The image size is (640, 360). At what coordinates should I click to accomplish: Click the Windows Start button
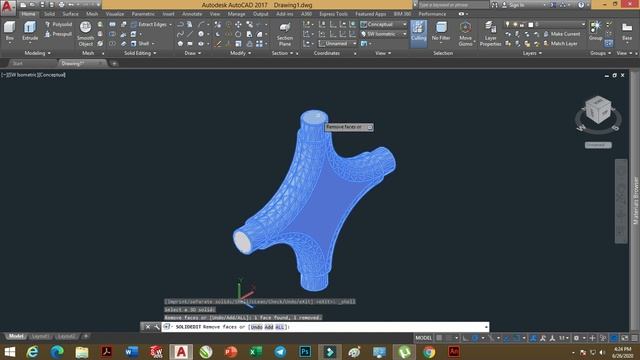[x=9, y=352]
